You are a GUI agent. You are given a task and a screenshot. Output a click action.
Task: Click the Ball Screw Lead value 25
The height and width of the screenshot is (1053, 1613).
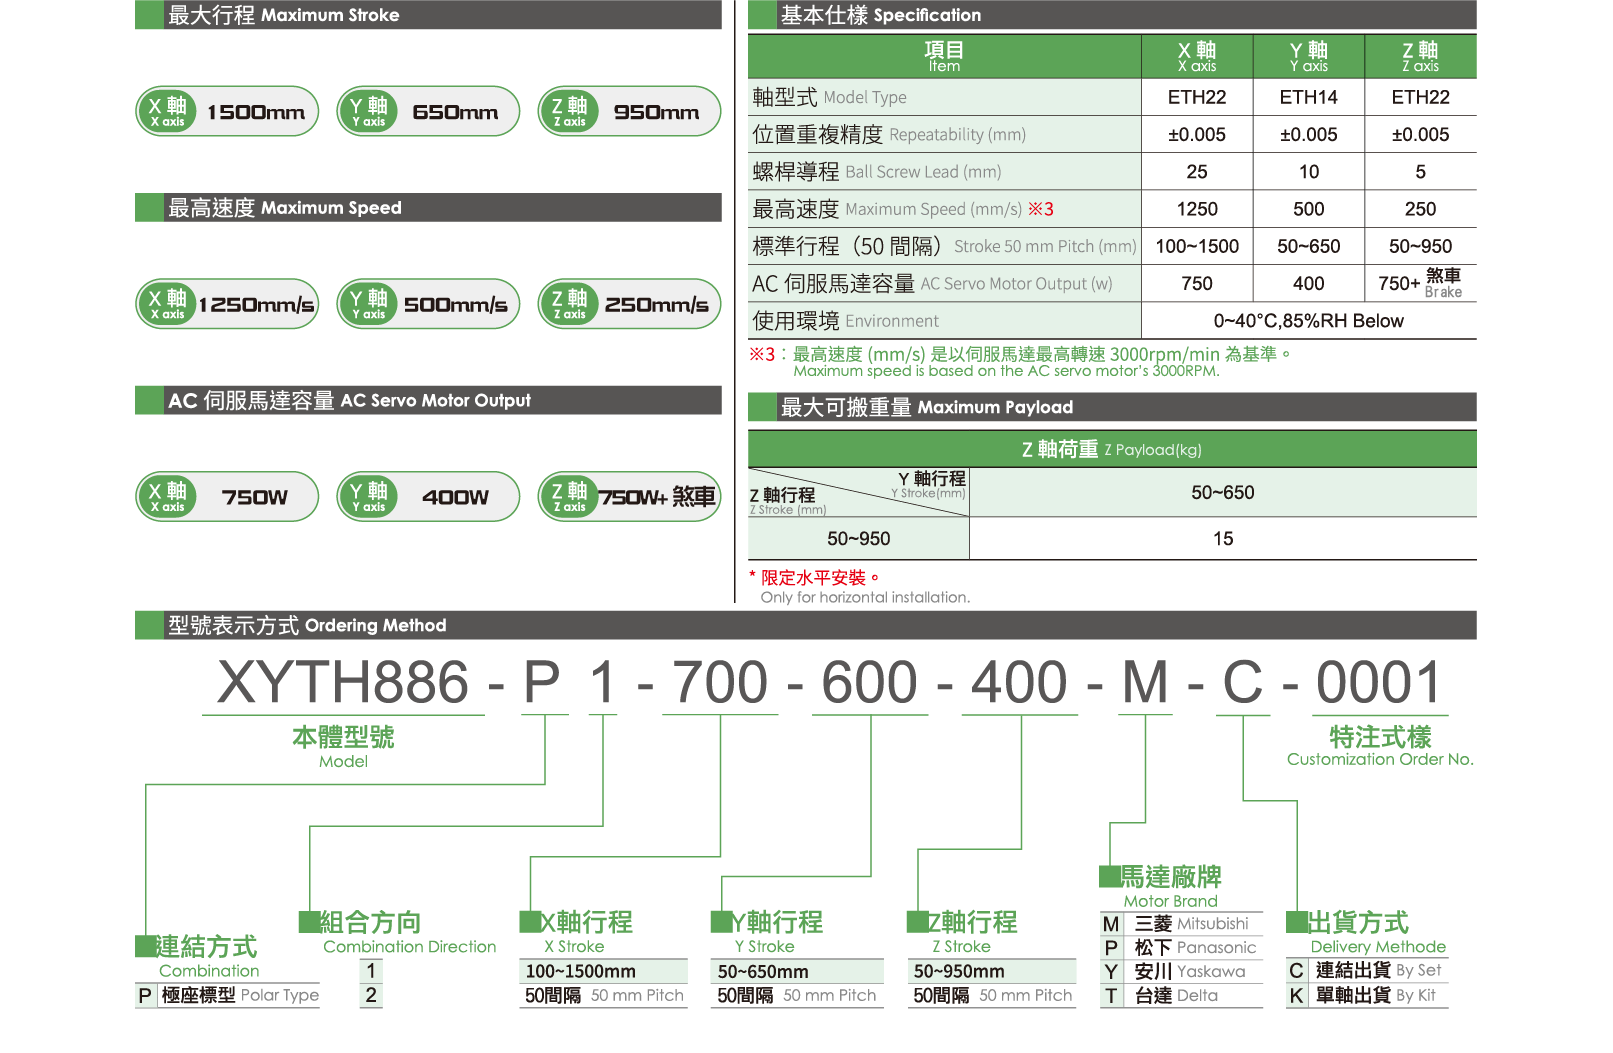pos(1197,172)
